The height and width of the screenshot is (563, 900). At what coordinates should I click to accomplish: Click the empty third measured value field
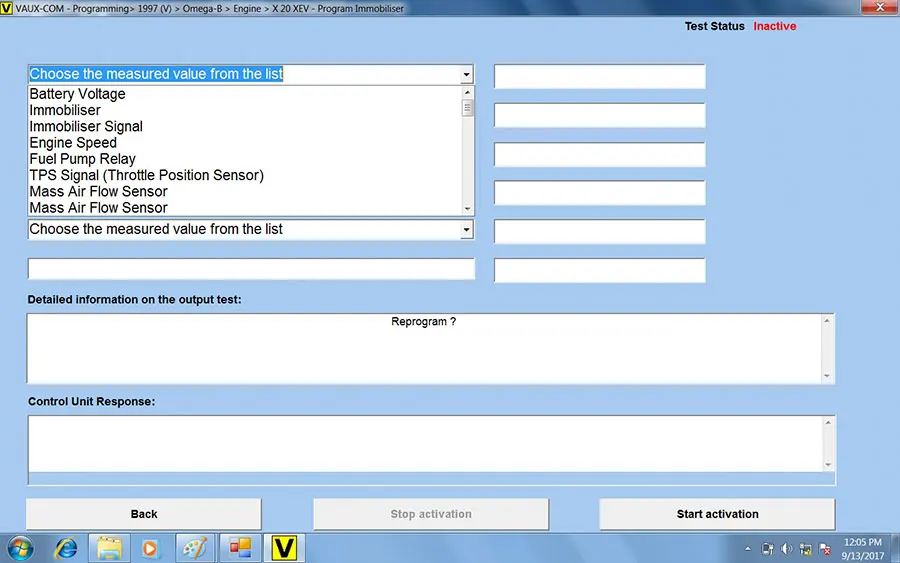pos(251,269)
